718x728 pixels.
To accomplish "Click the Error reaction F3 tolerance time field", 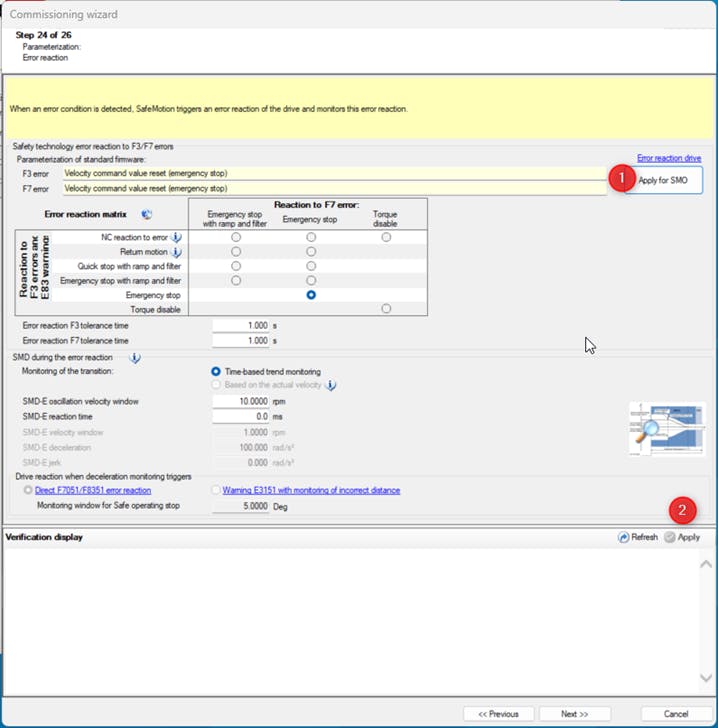I will click(x=241, y=326).
